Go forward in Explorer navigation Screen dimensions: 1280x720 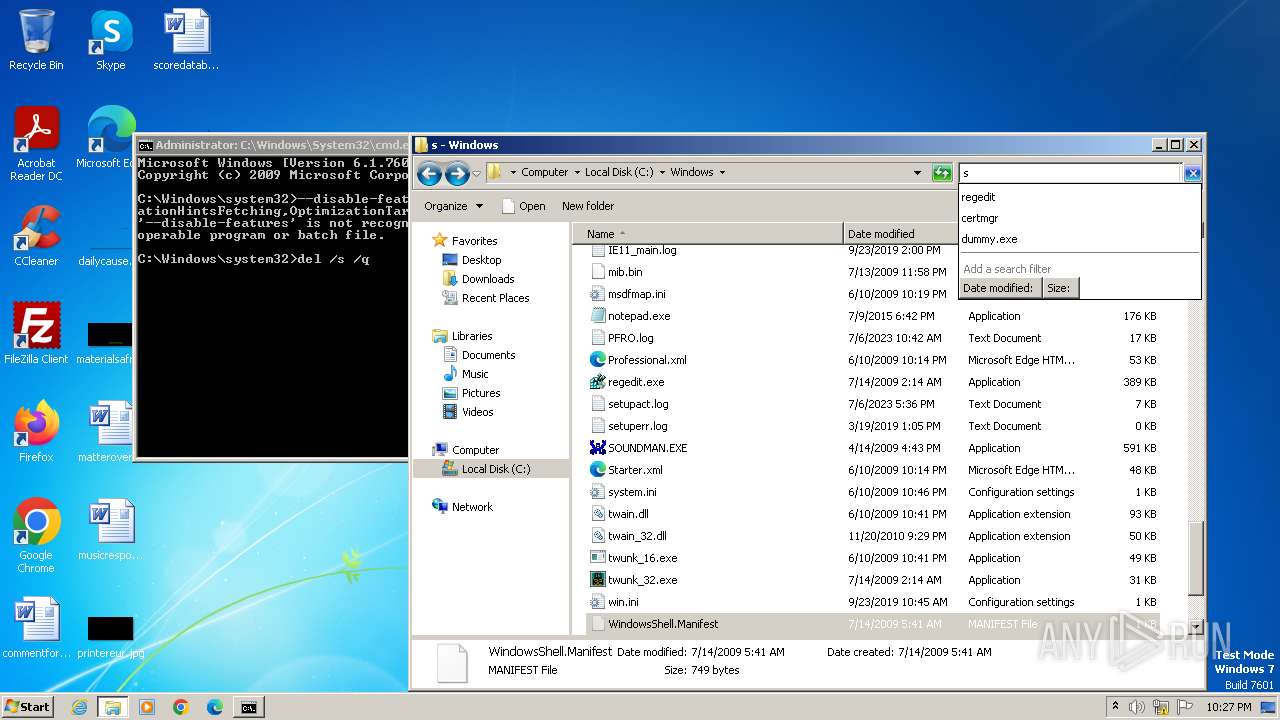click(457, 174)
